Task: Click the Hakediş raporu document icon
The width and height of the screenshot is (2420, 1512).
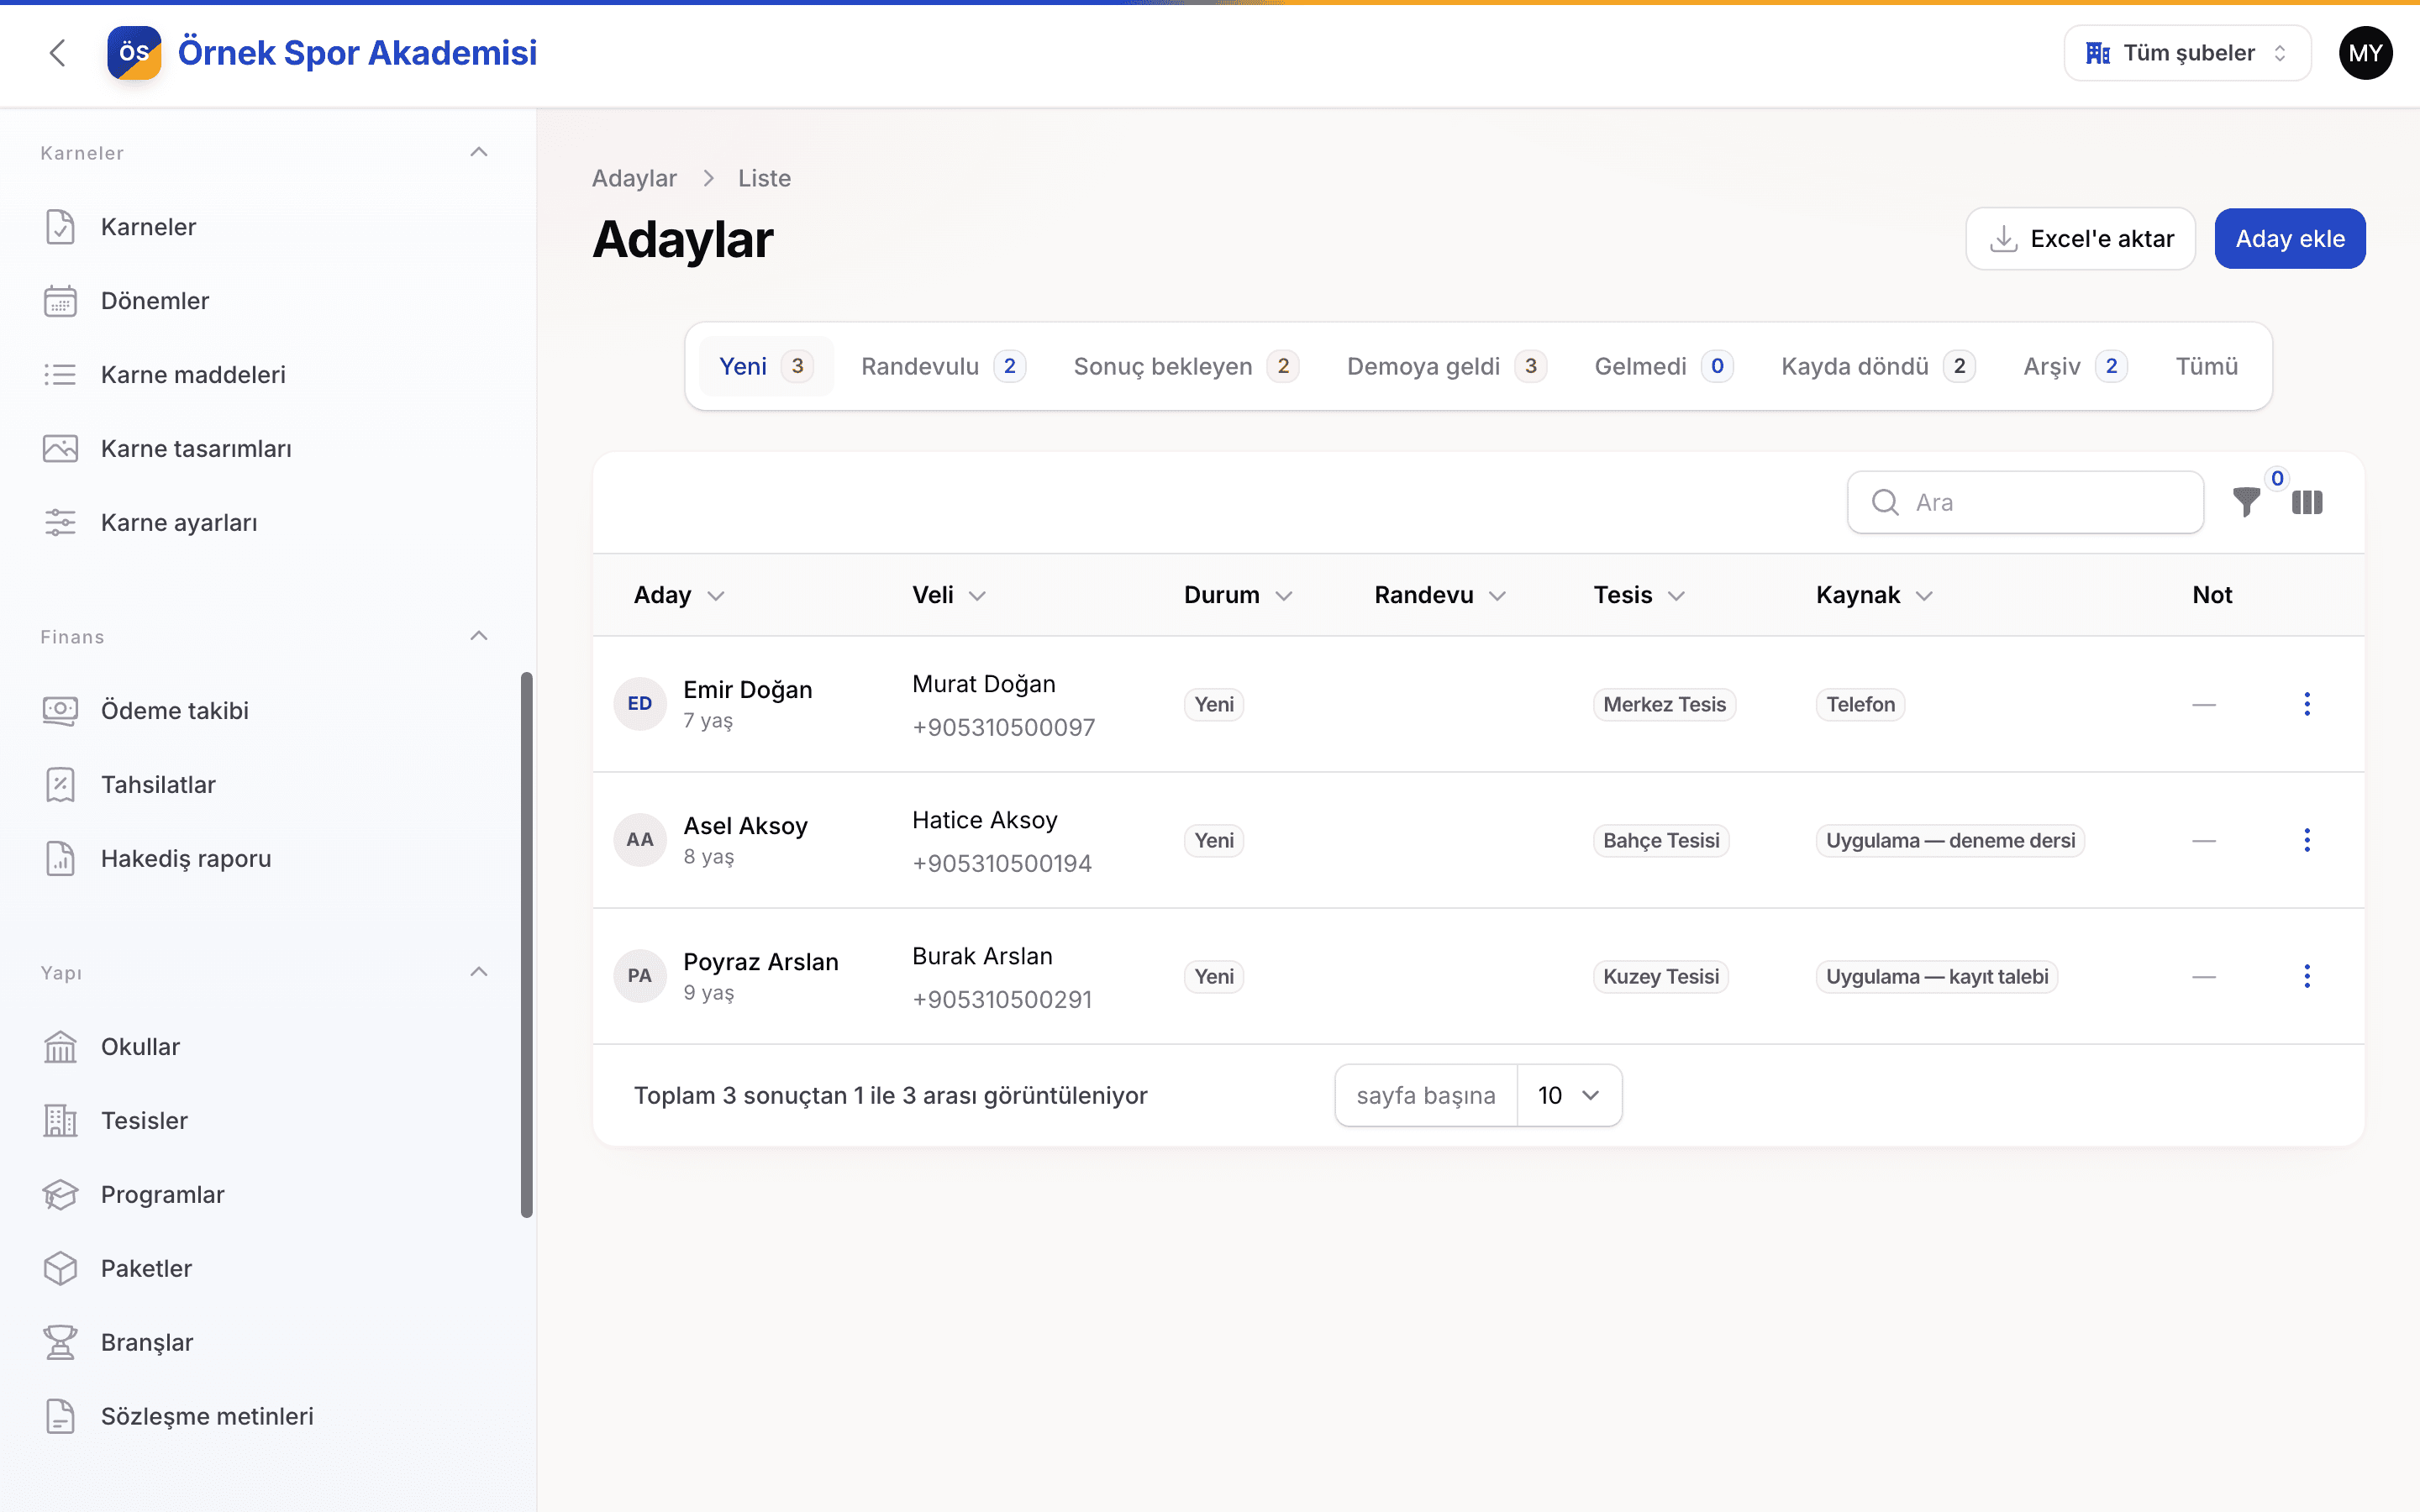Action: (60, 859)
